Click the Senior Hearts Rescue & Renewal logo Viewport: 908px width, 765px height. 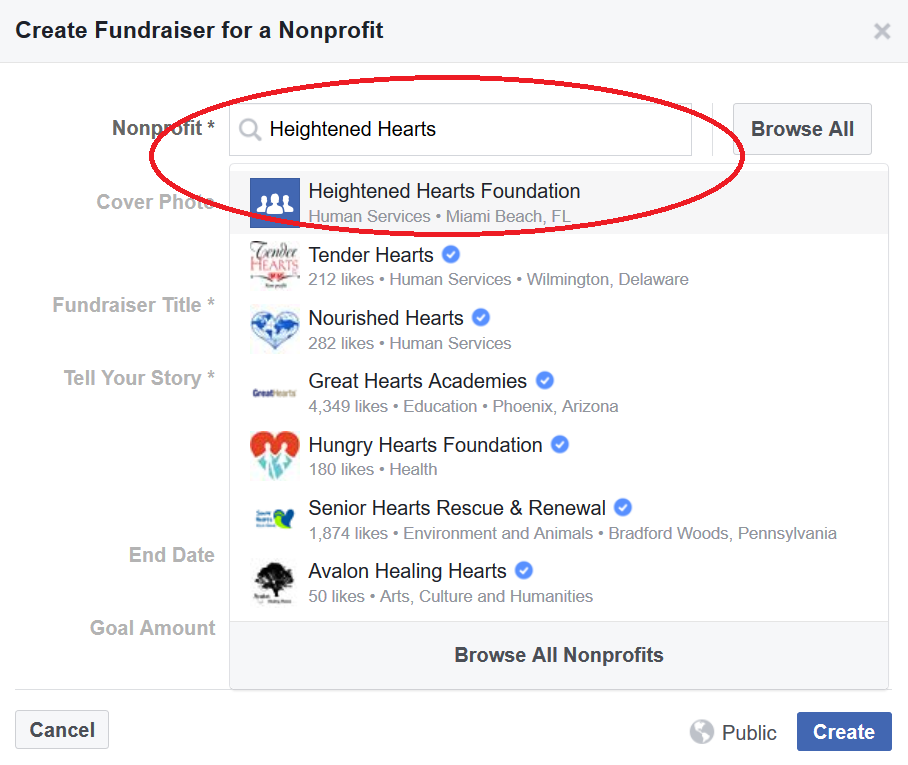click(274, 519)
